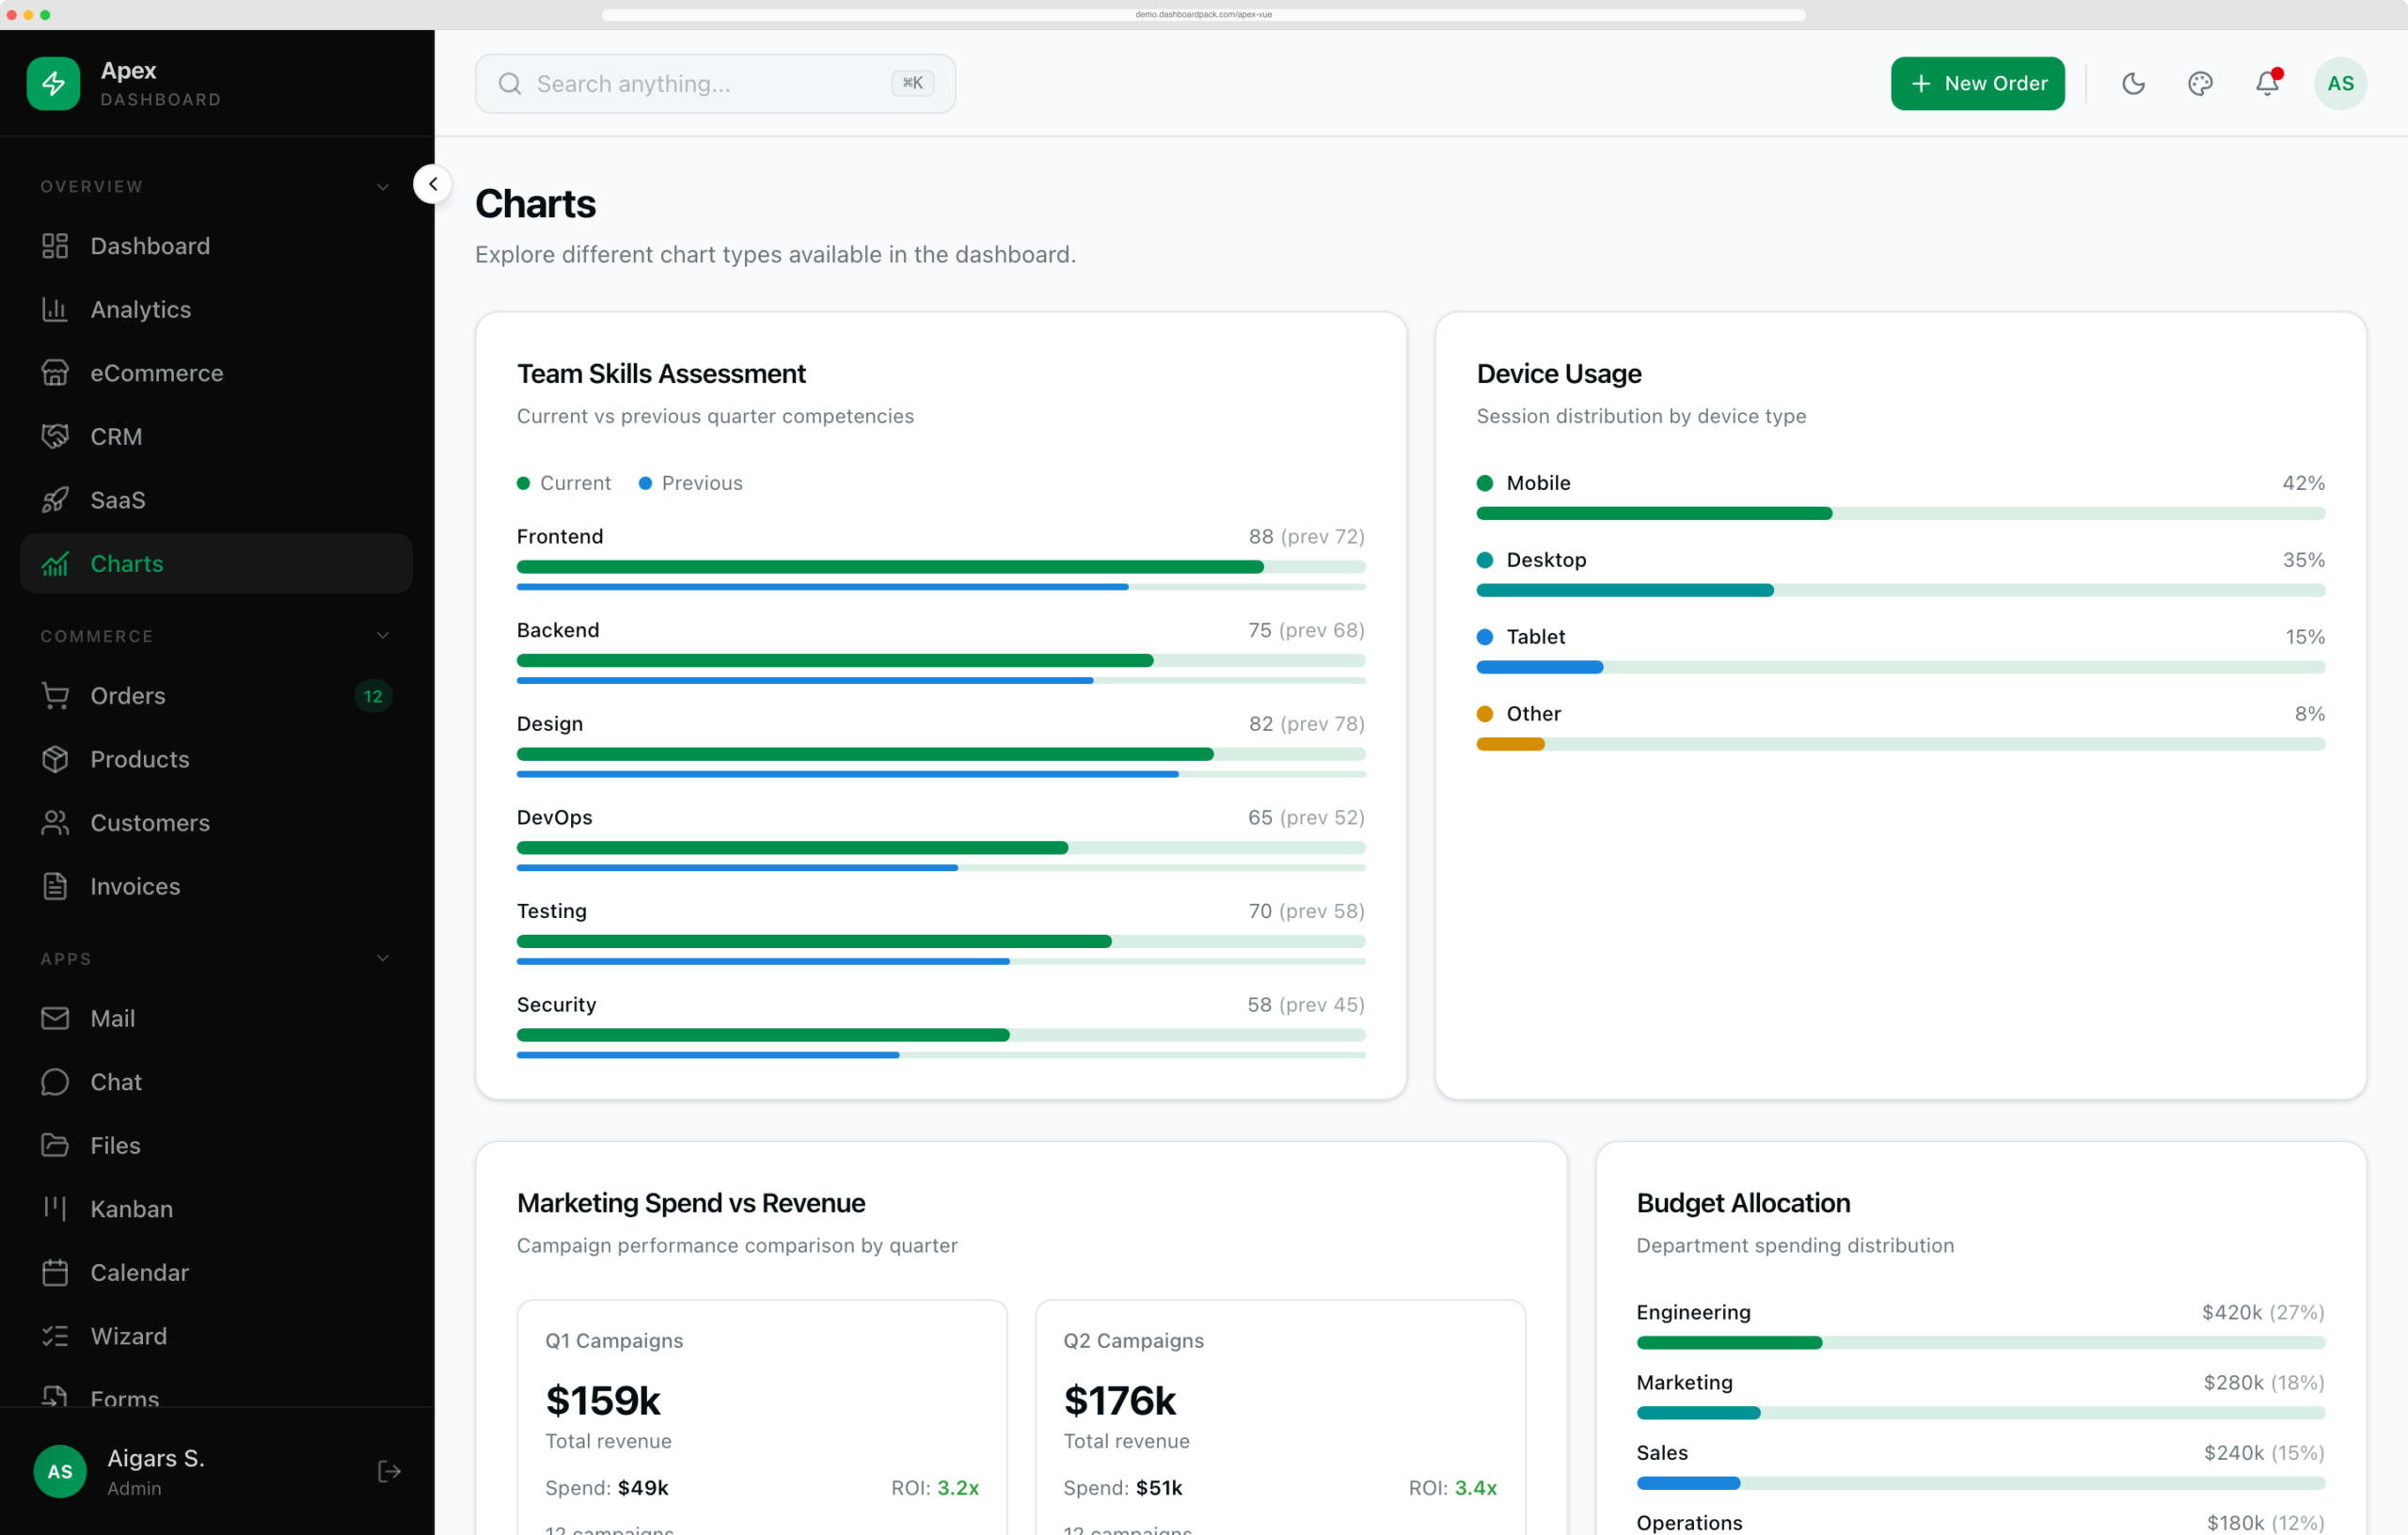Go to eCommerce page
Viewport: 2408px width, 1535px height.
(x=216, y=373)
